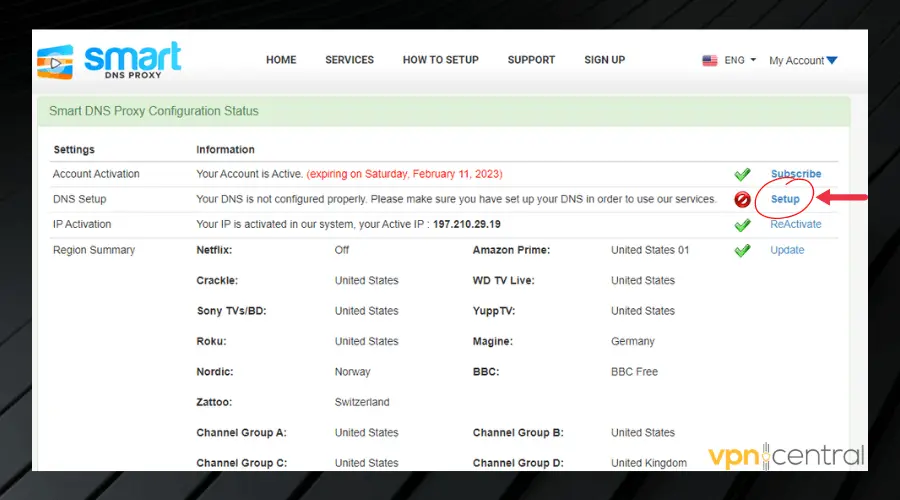Navigate to the SUPPORT menu item
The width and height of the screenshot is (900, 500).
531,60
